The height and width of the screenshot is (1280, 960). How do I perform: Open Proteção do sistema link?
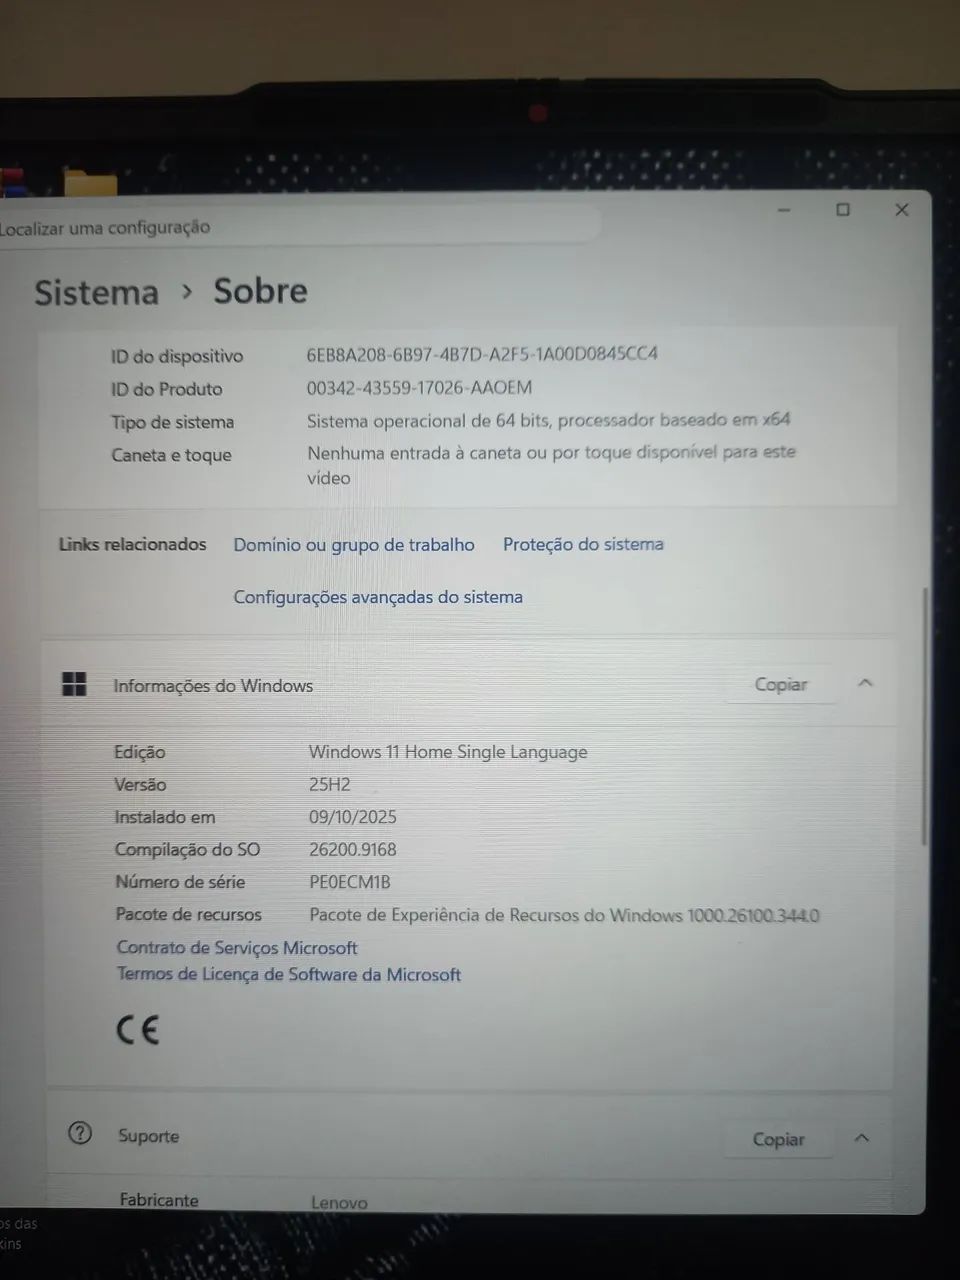583,544
